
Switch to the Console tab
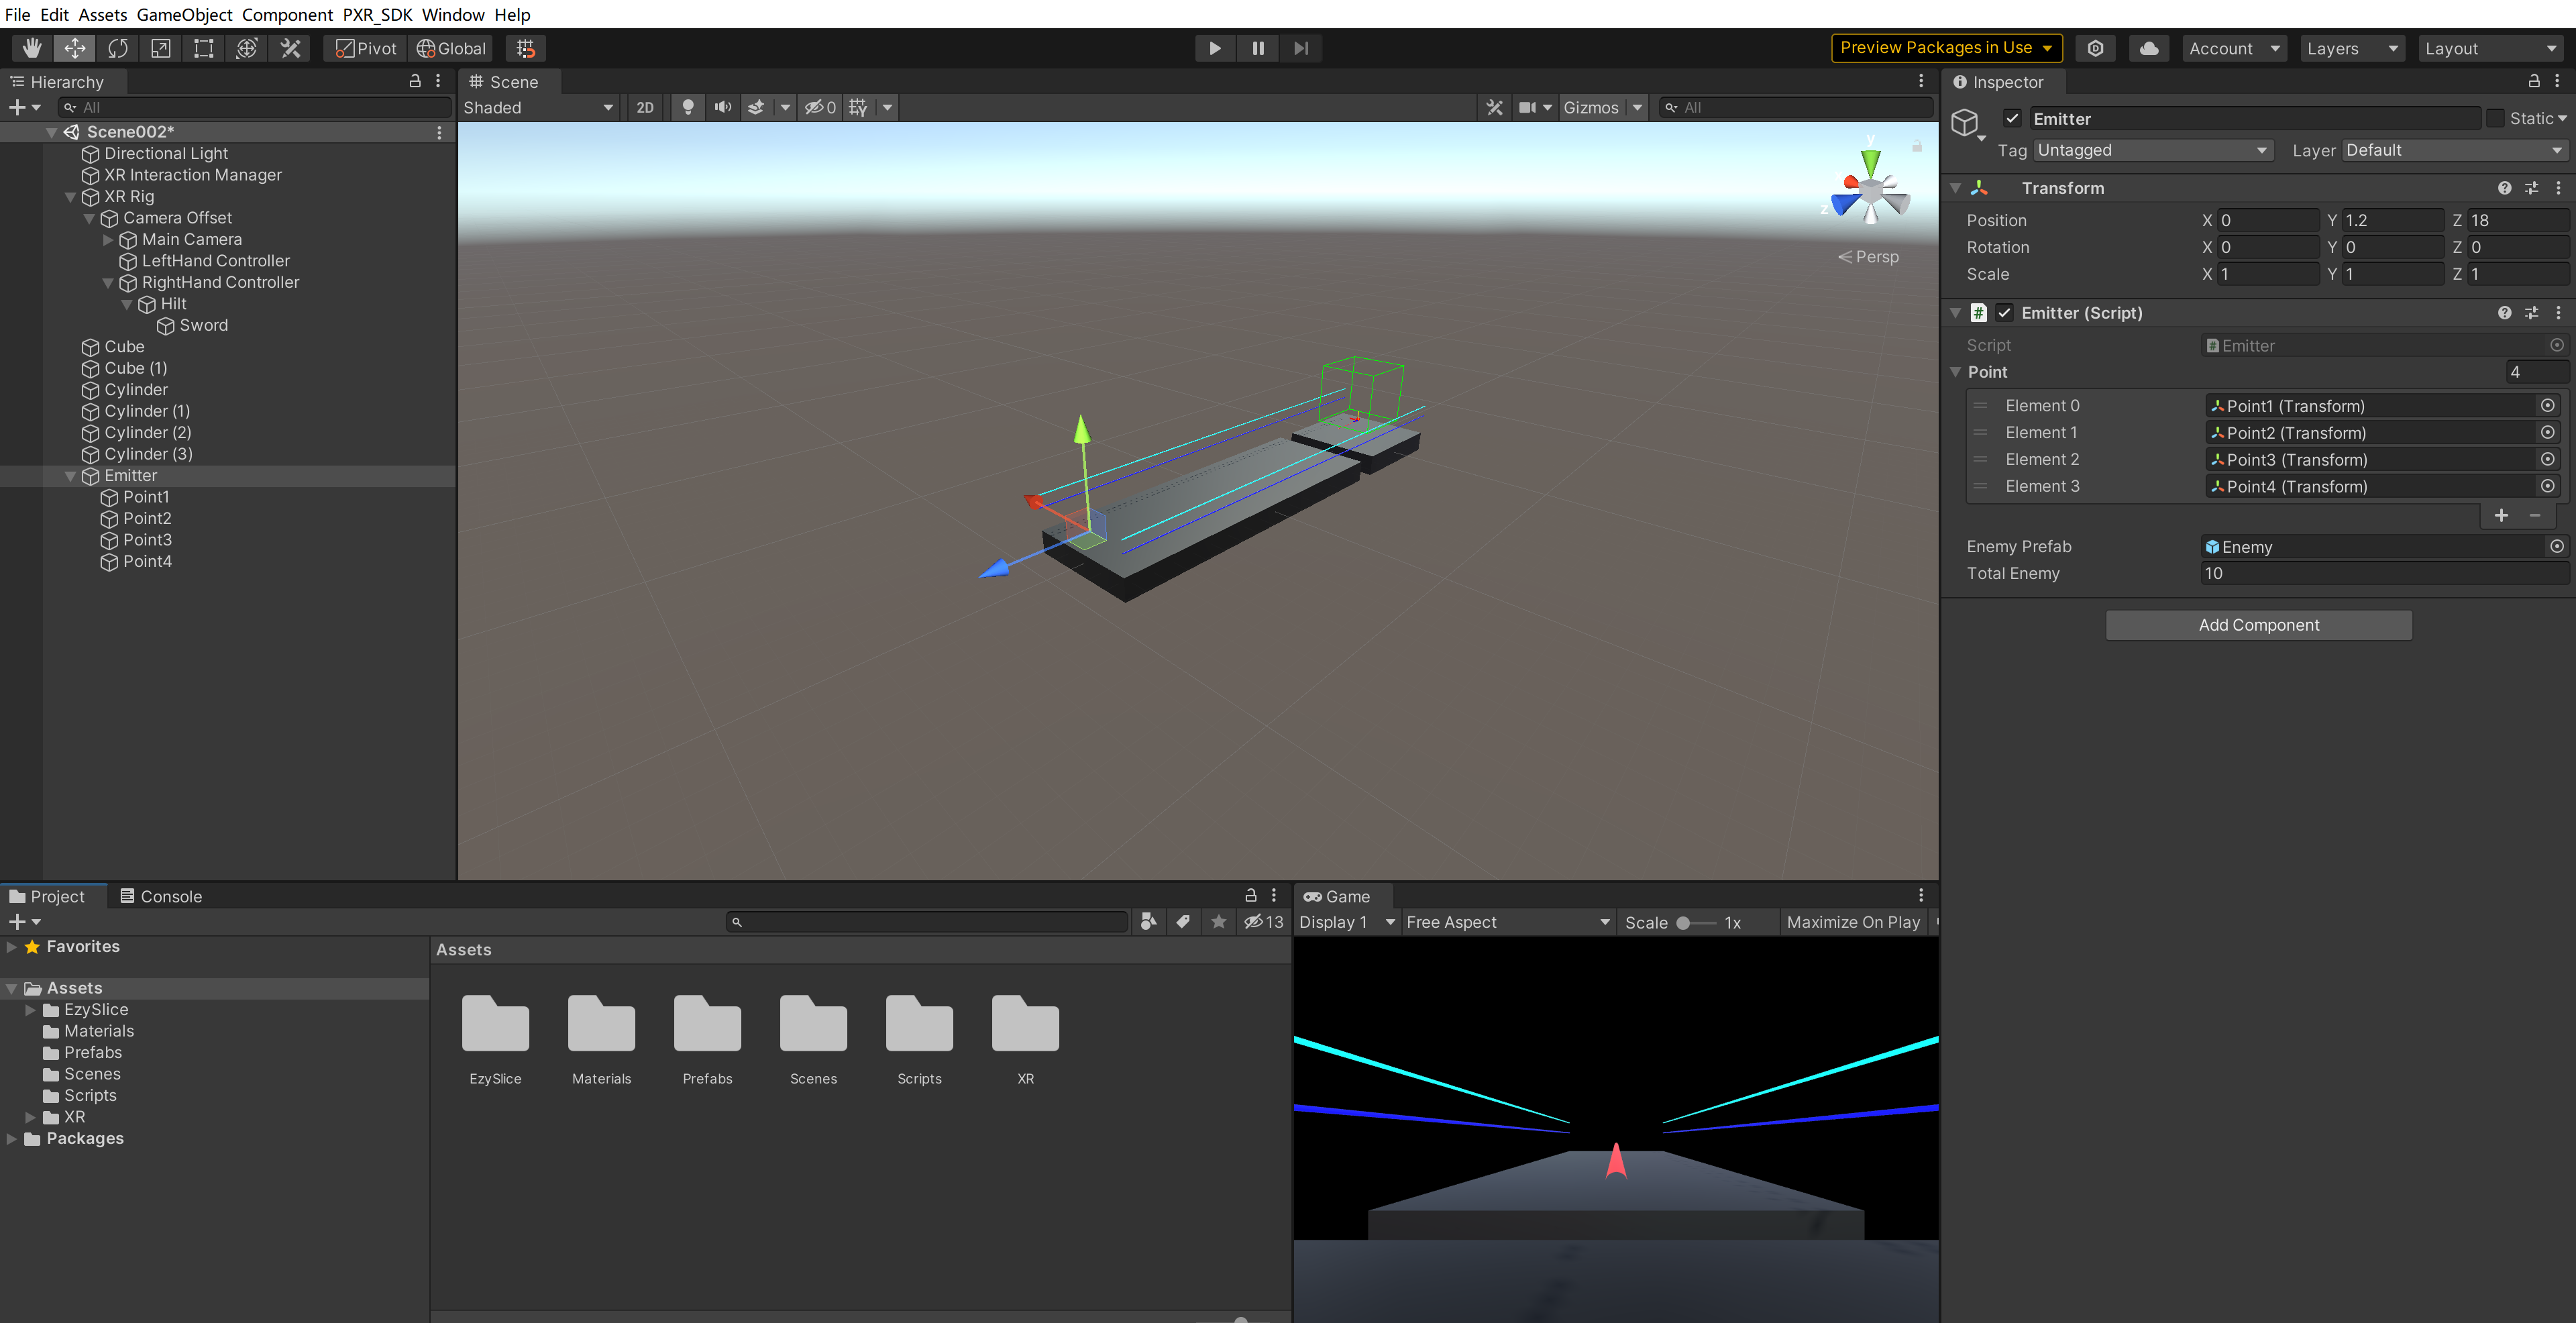(x=161, y=896)
